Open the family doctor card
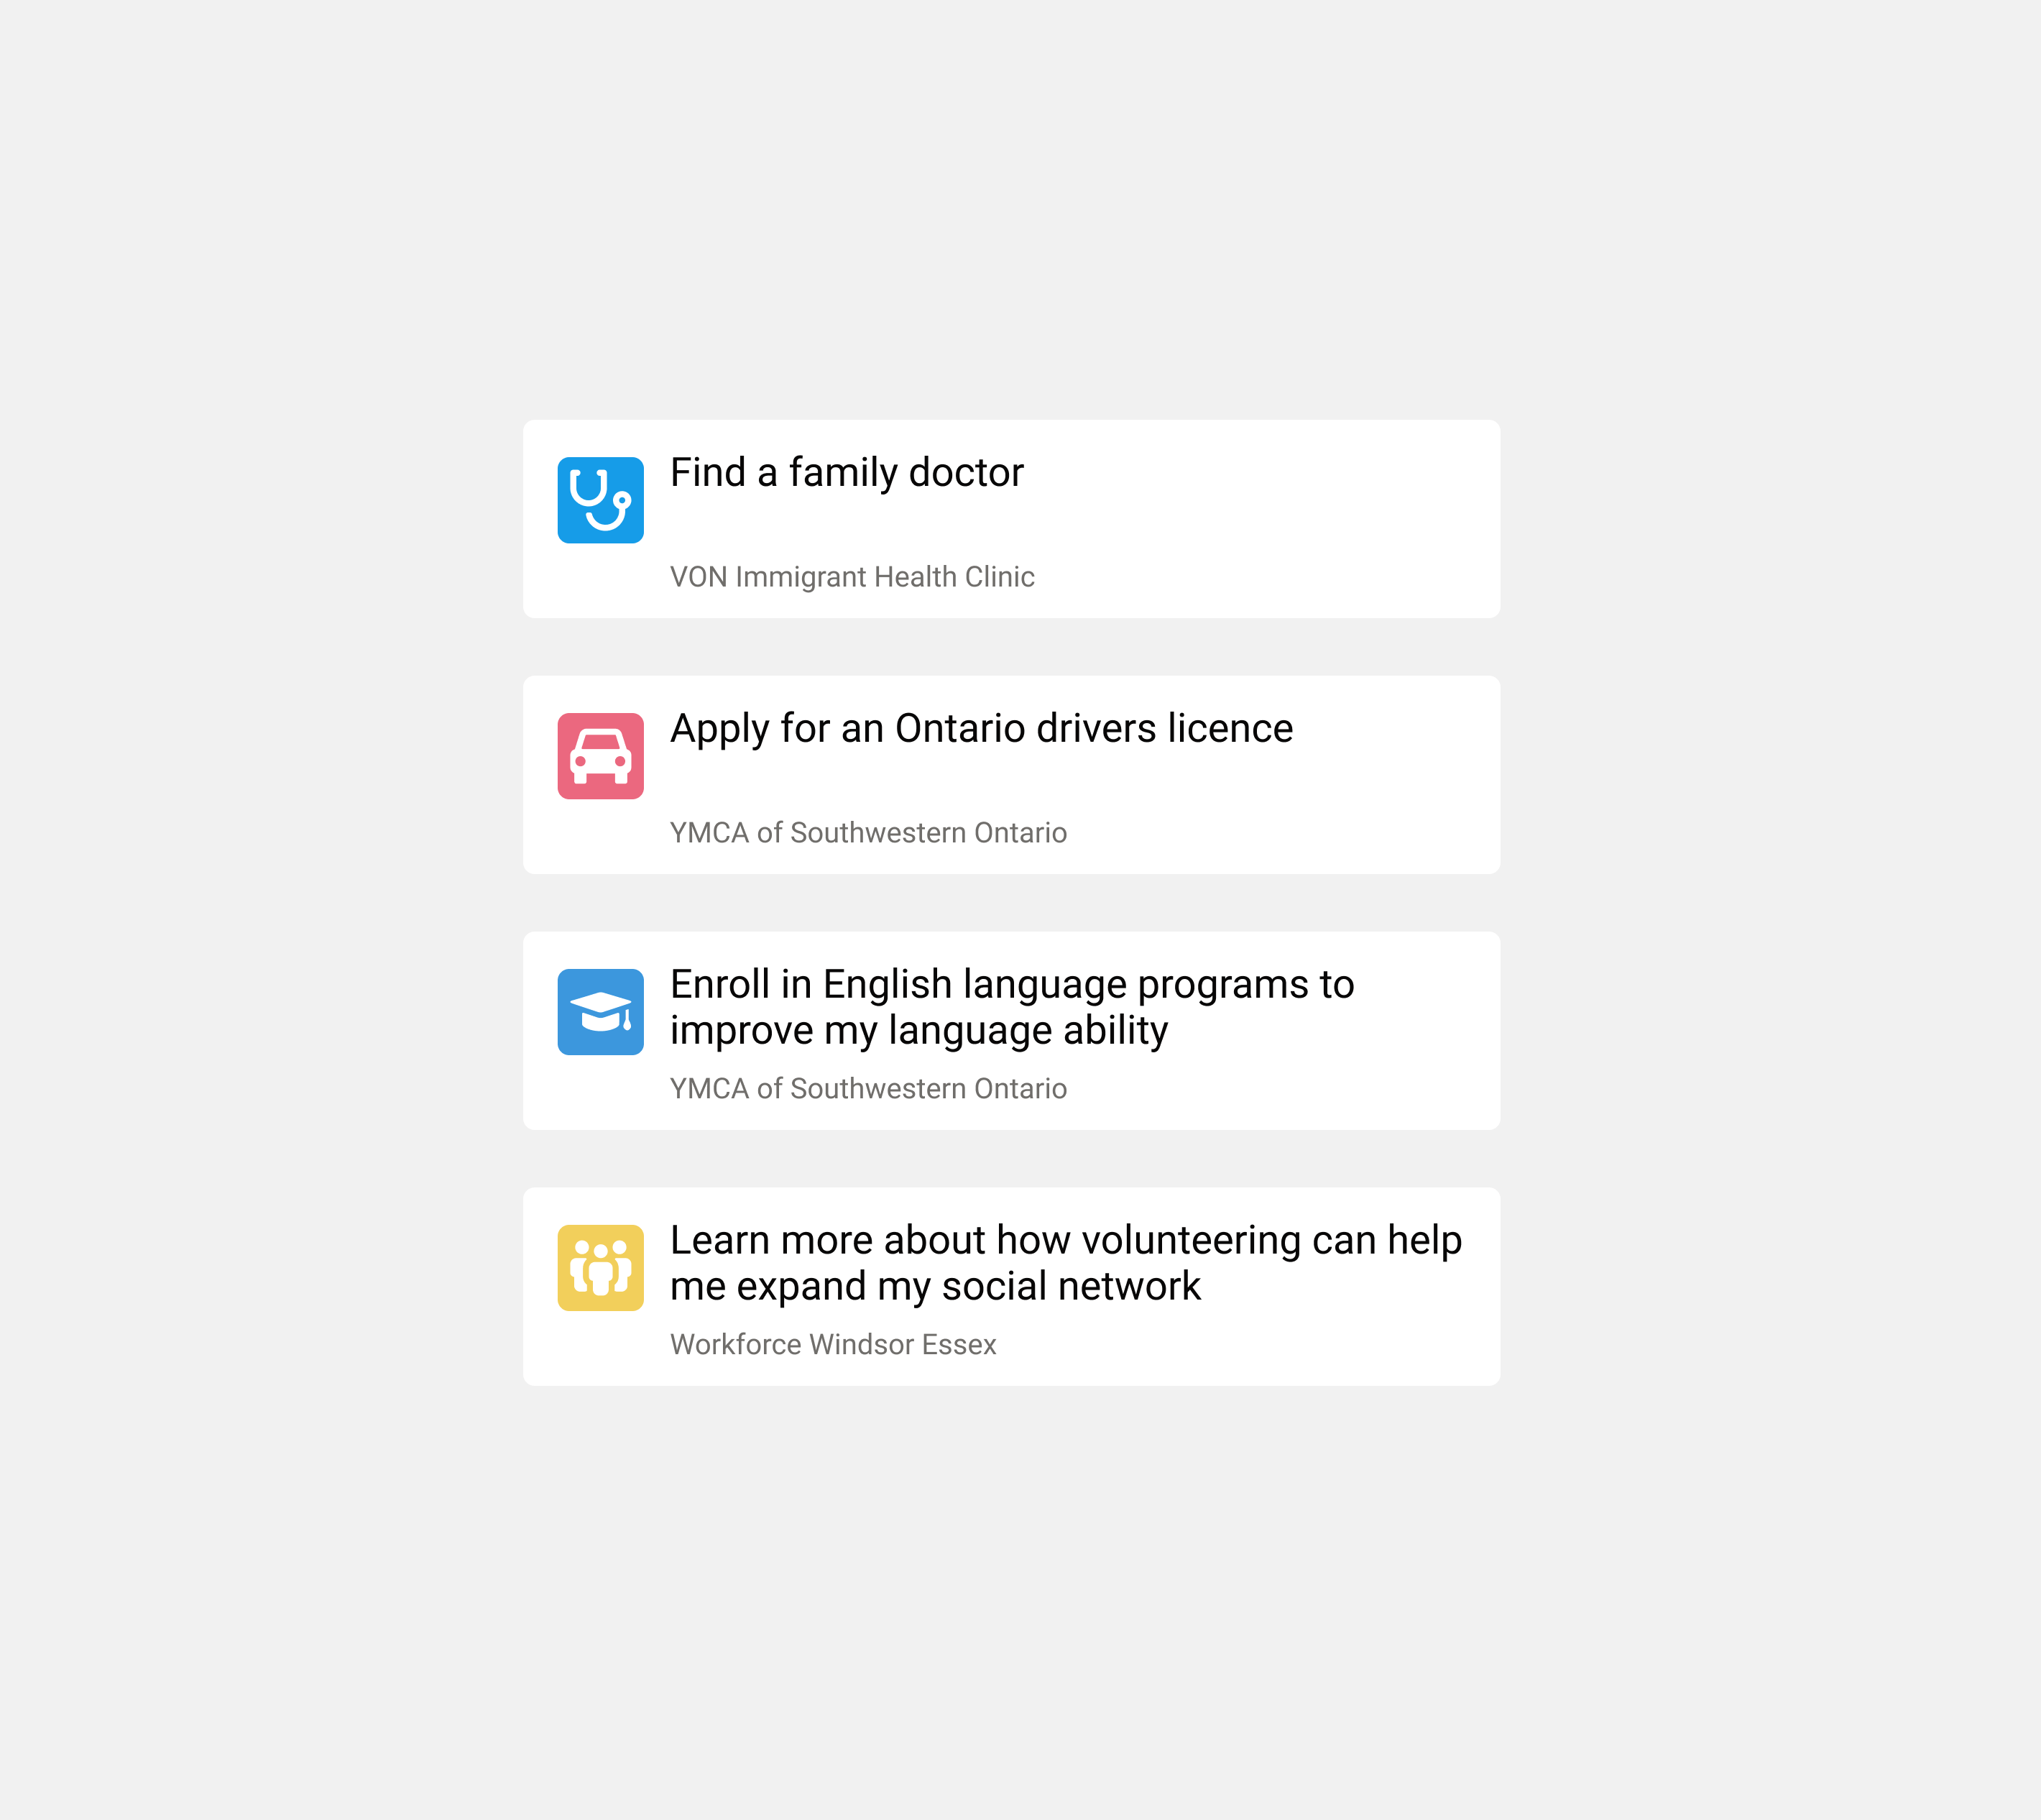 click(x=1011, y=519)
